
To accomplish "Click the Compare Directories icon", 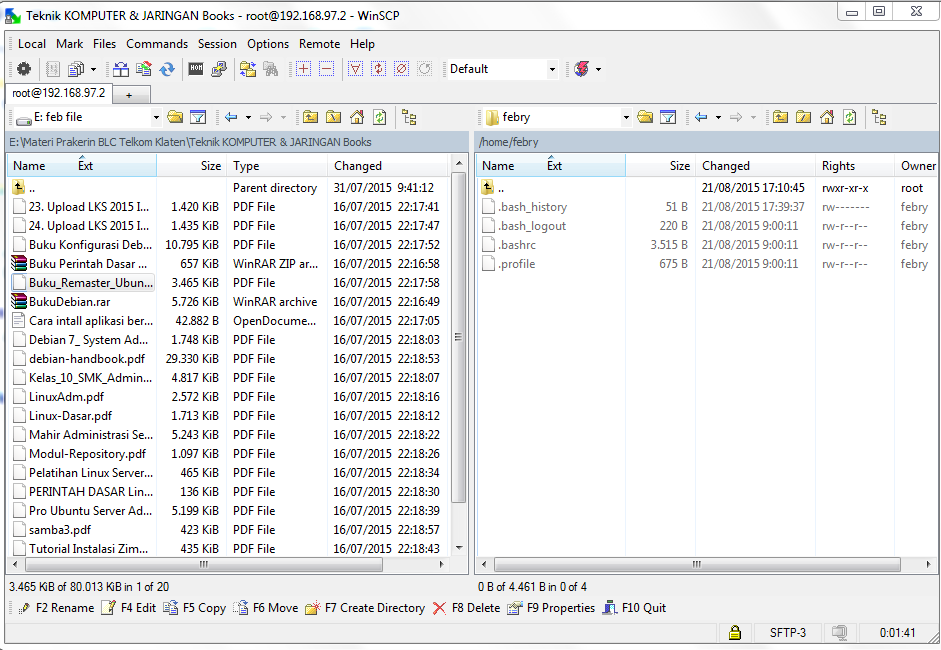I will 121,69.
